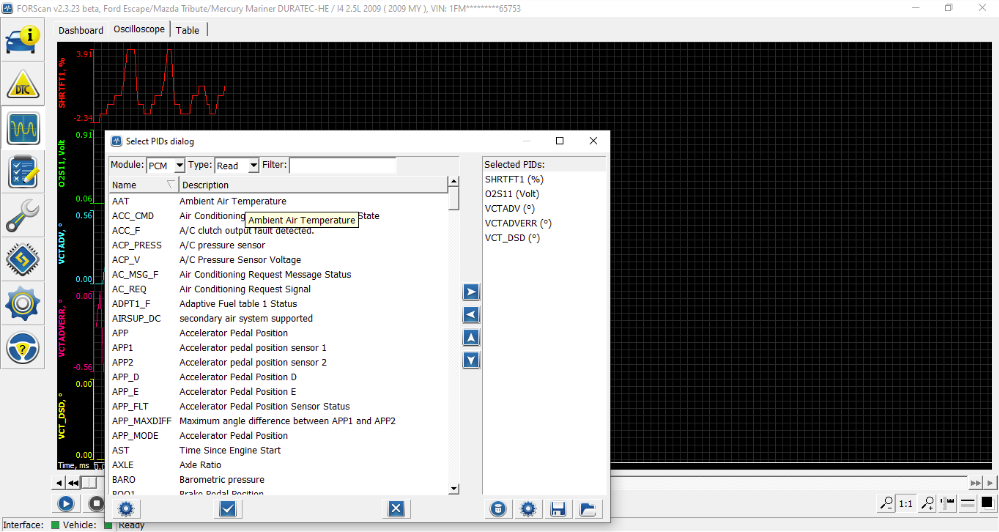Save the selected PIDs profile with disk icon
Viewport: 999px width, 532px height.
coord(559,509)
